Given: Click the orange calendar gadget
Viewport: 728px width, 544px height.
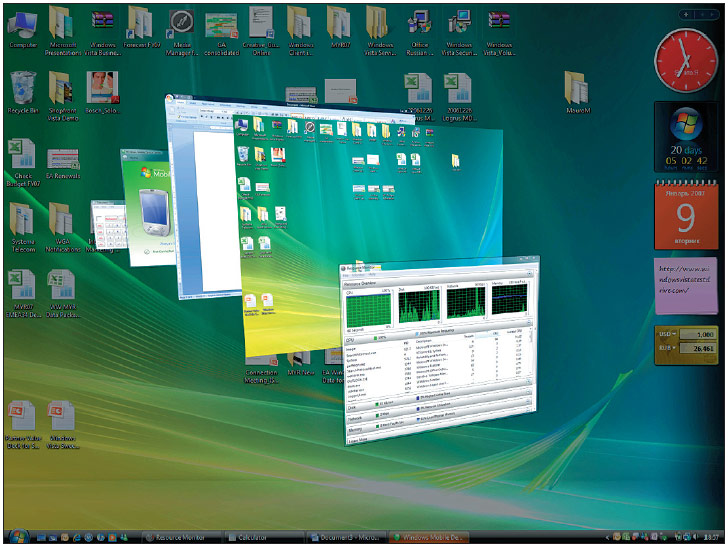Looking at the screenshot, I should pos(685,213).
